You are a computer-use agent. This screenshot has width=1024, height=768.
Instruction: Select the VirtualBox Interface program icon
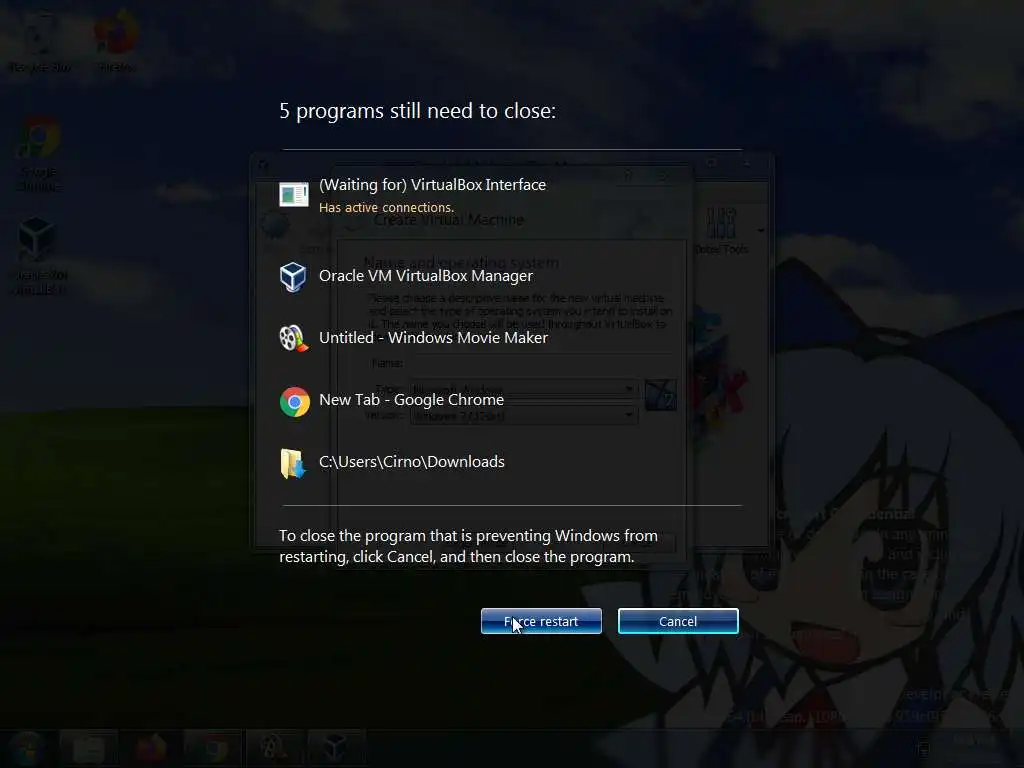pyautogui.click(x=294, y=194)
